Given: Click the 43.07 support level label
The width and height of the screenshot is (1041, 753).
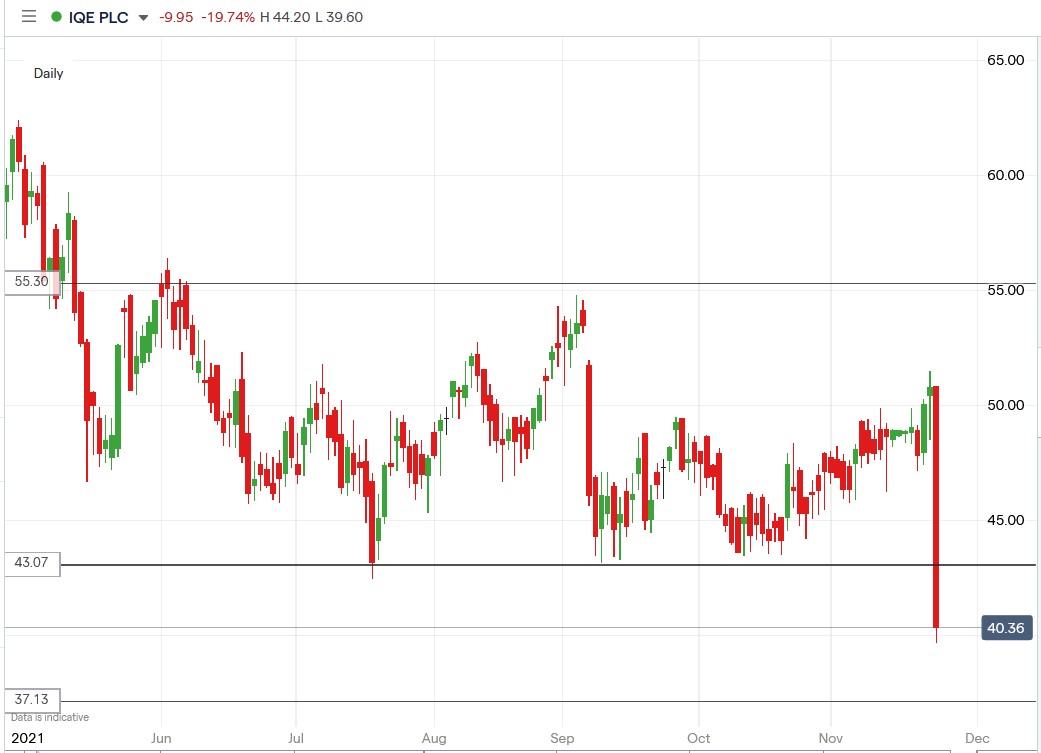Looking at the screenshot, I should click(x=30, y=563).
